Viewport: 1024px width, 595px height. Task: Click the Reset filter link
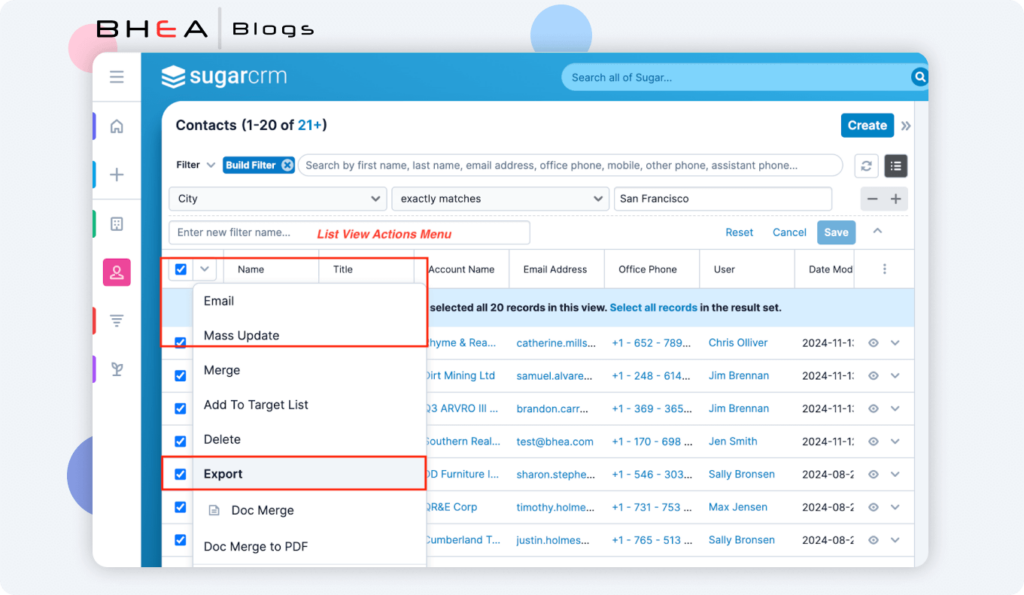[739, 233]
